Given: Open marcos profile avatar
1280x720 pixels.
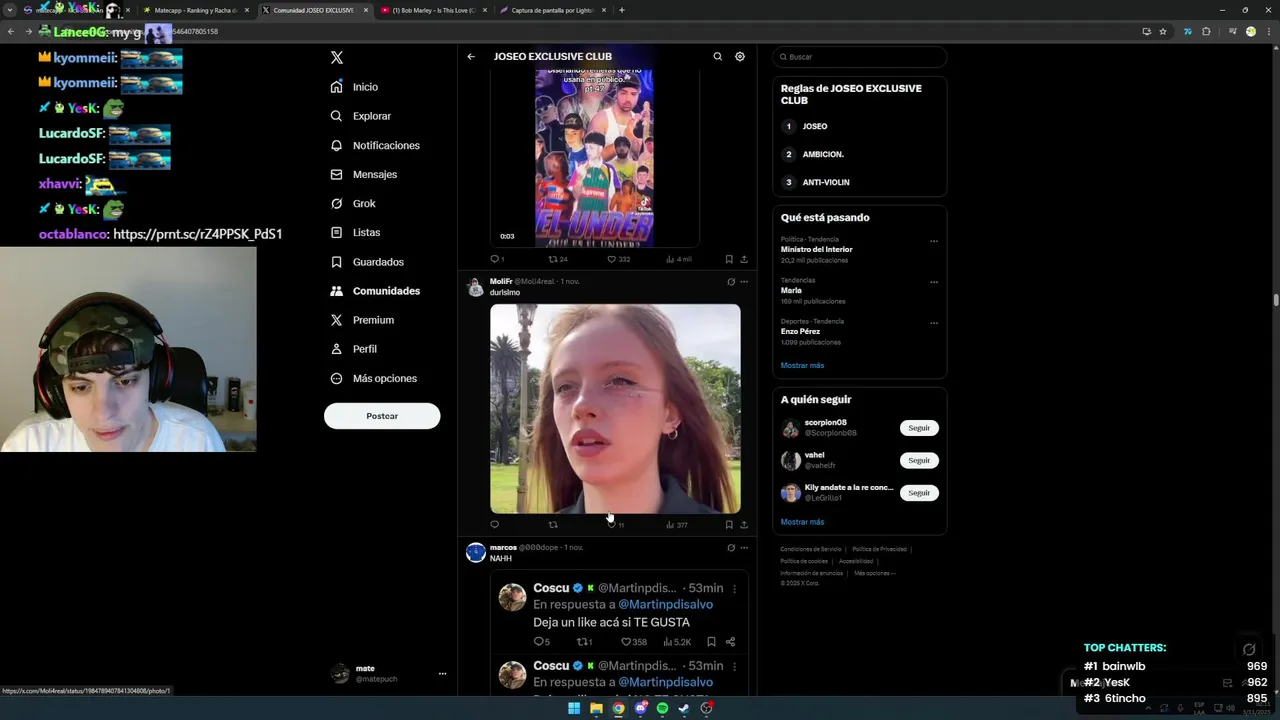Looking at the screenshot, I should coord(476,552).
